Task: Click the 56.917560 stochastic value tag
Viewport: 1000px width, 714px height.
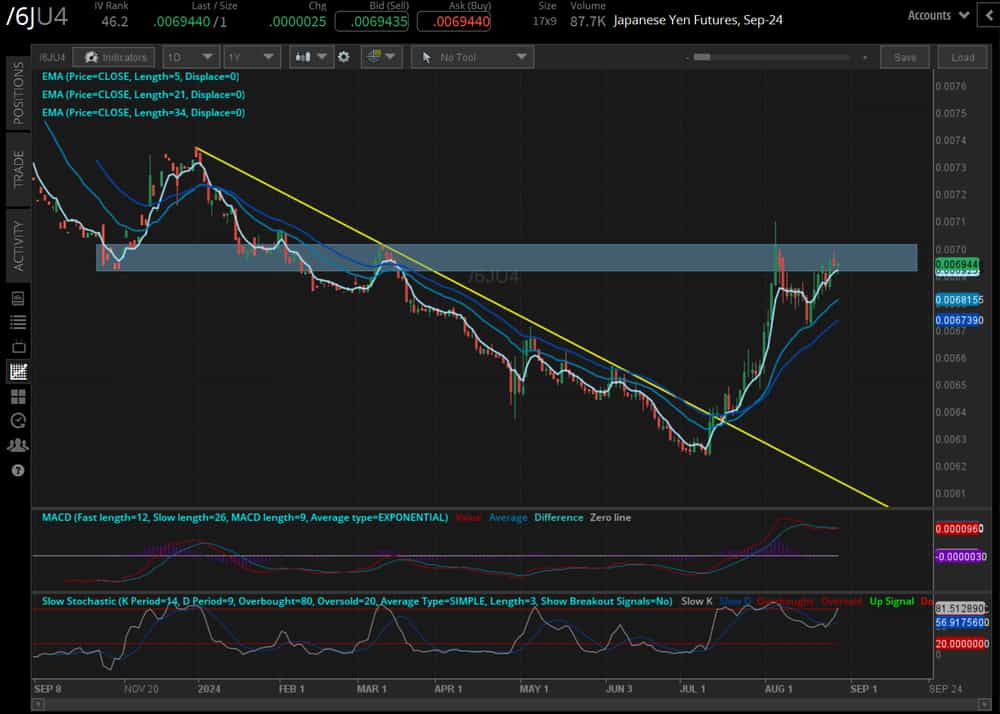Action: click(962, 622)
